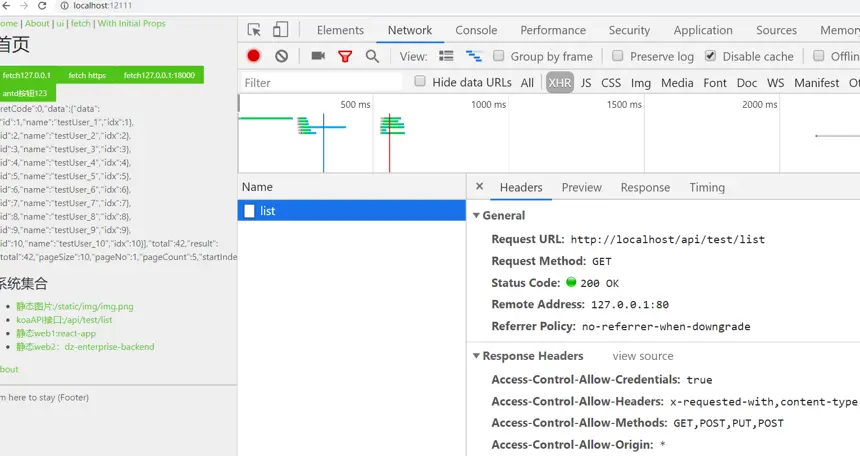Filter requests by Media type
This screenshot has width=860, height=456.
click(x=677, y=83)
